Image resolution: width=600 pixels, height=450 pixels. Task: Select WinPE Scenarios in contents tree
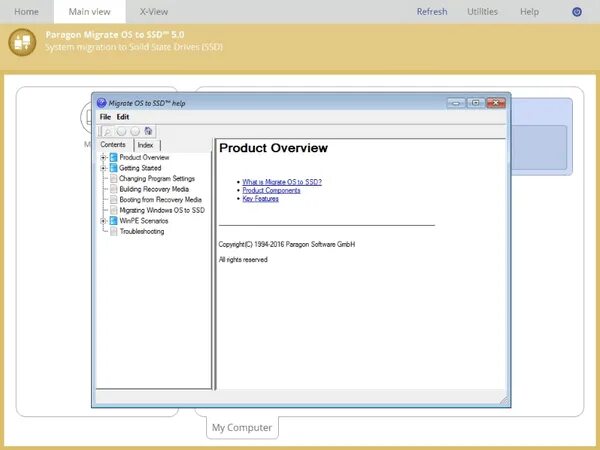[143, 221]
